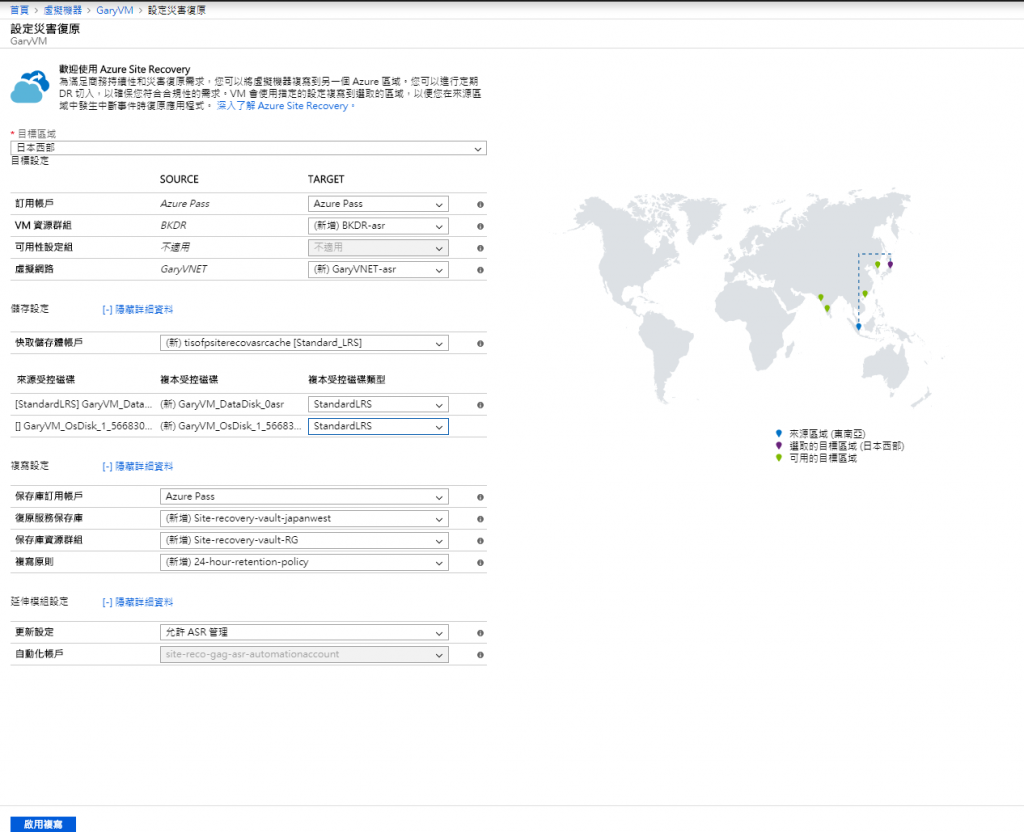
Task: Click info icon for 自動化帳戶 row
Action: coord(480,654)
